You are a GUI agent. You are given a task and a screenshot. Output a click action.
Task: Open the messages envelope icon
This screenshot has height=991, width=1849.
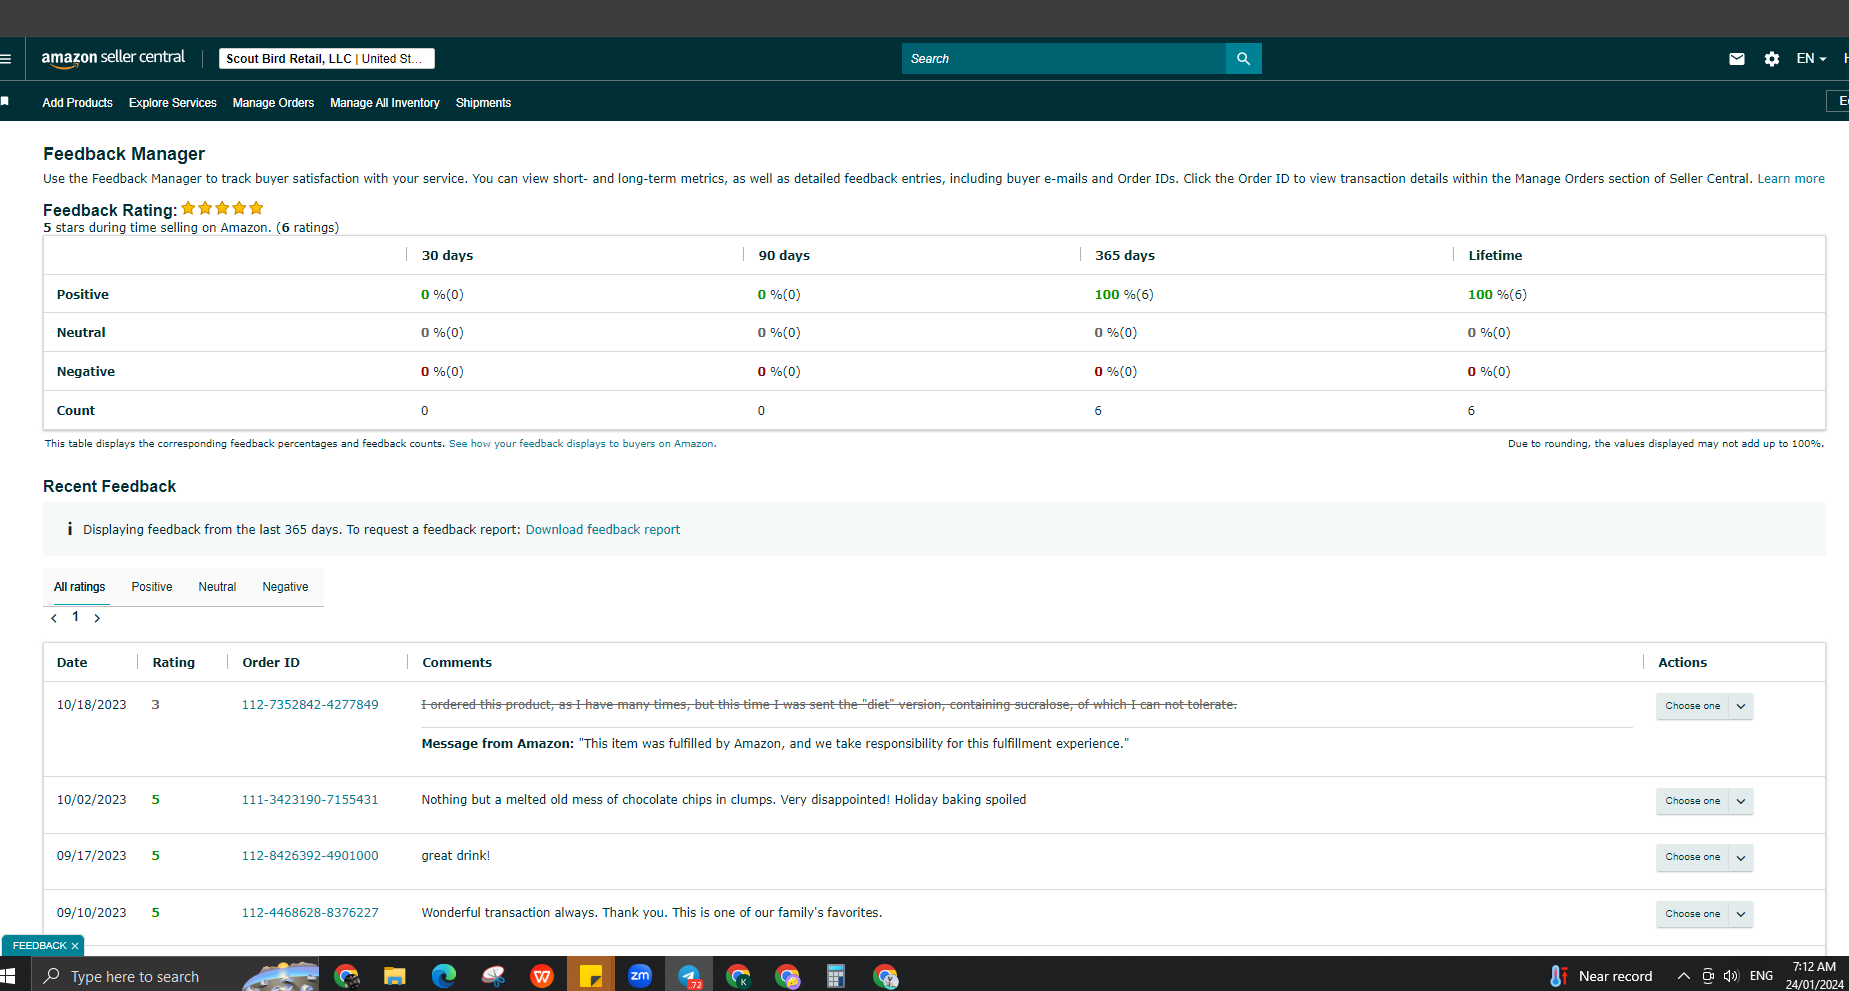pos(1736,59)
